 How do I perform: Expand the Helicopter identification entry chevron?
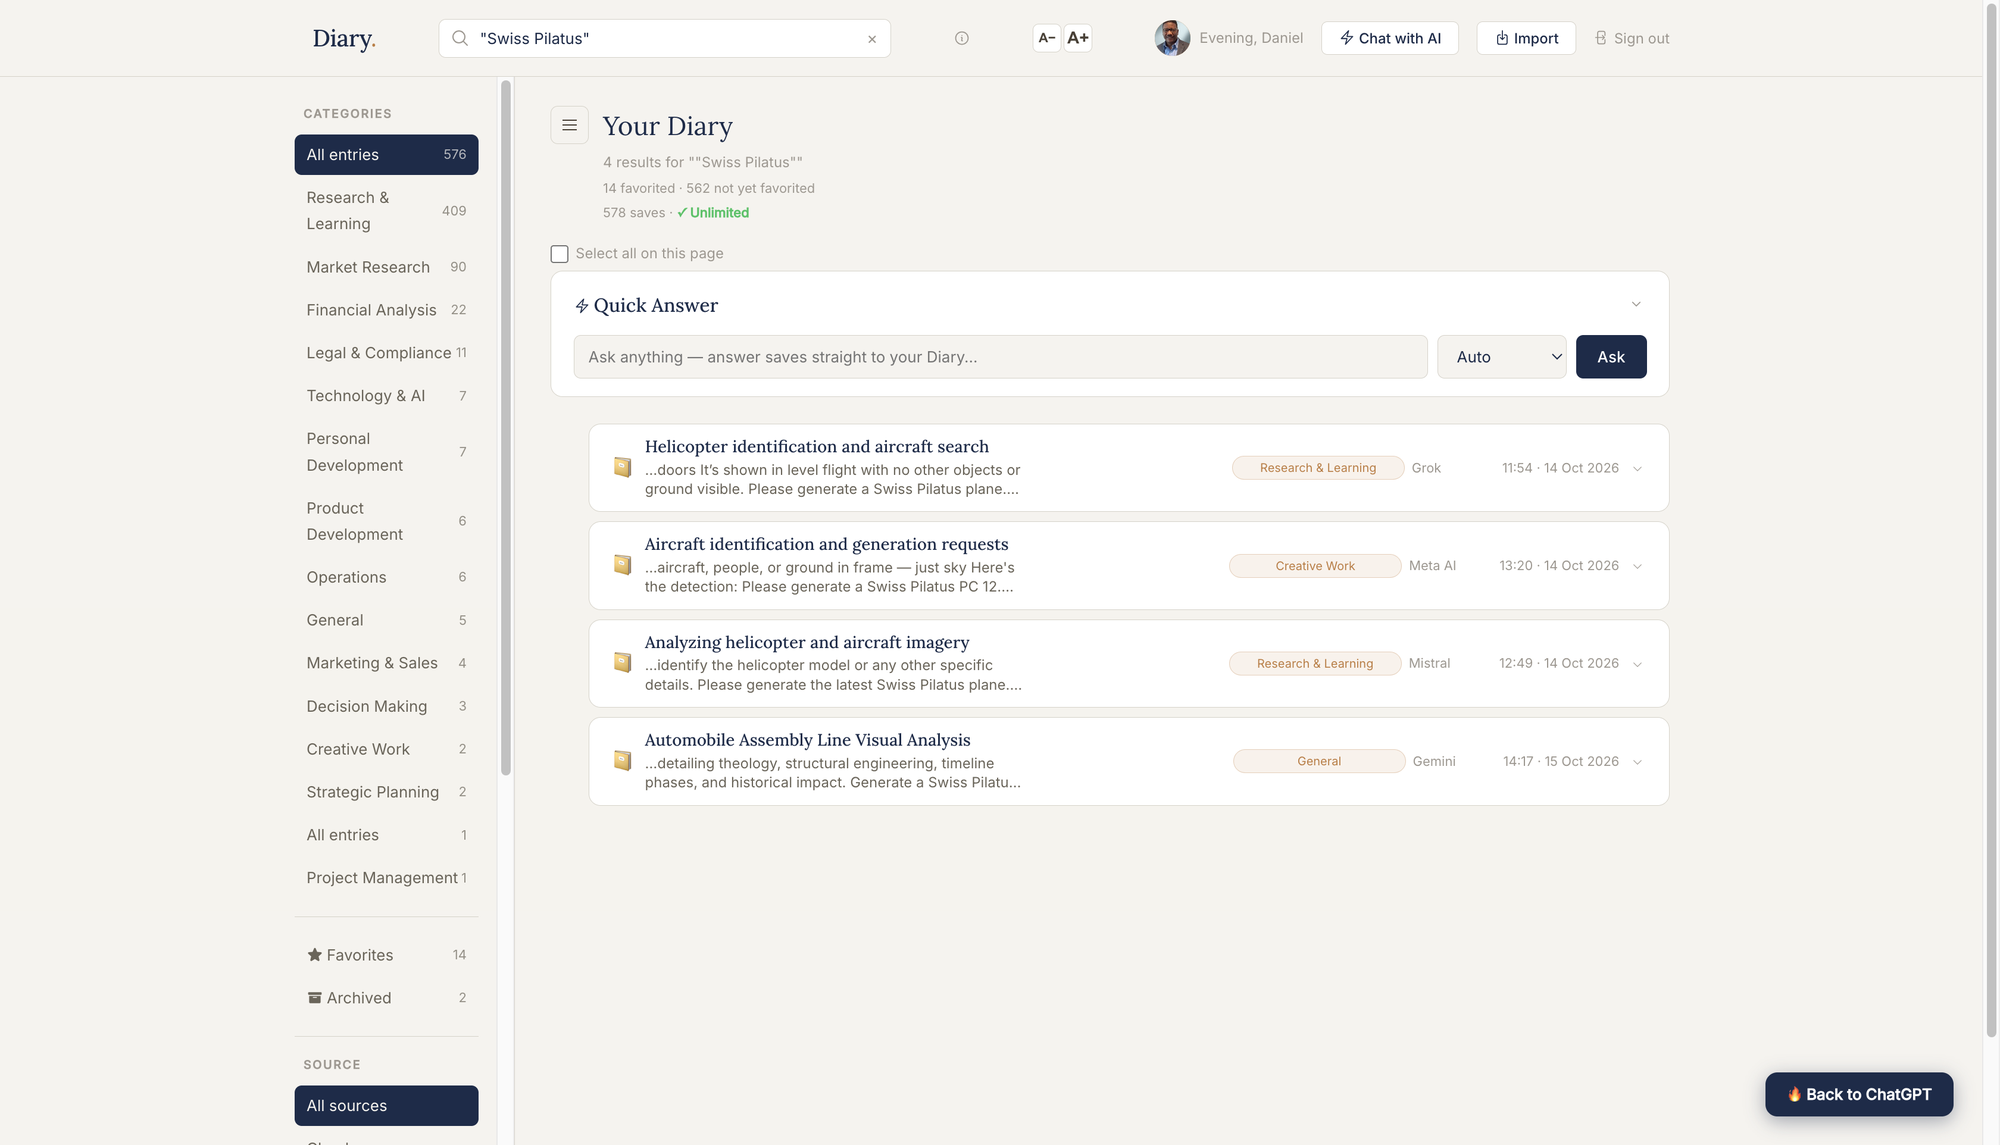(1637, 468)
